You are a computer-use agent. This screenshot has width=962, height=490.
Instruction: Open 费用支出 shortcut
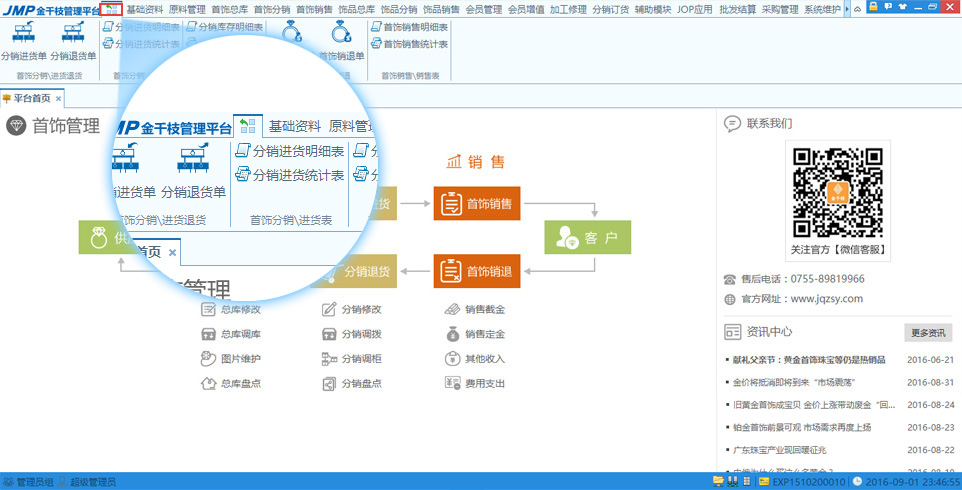click(475, 384)
